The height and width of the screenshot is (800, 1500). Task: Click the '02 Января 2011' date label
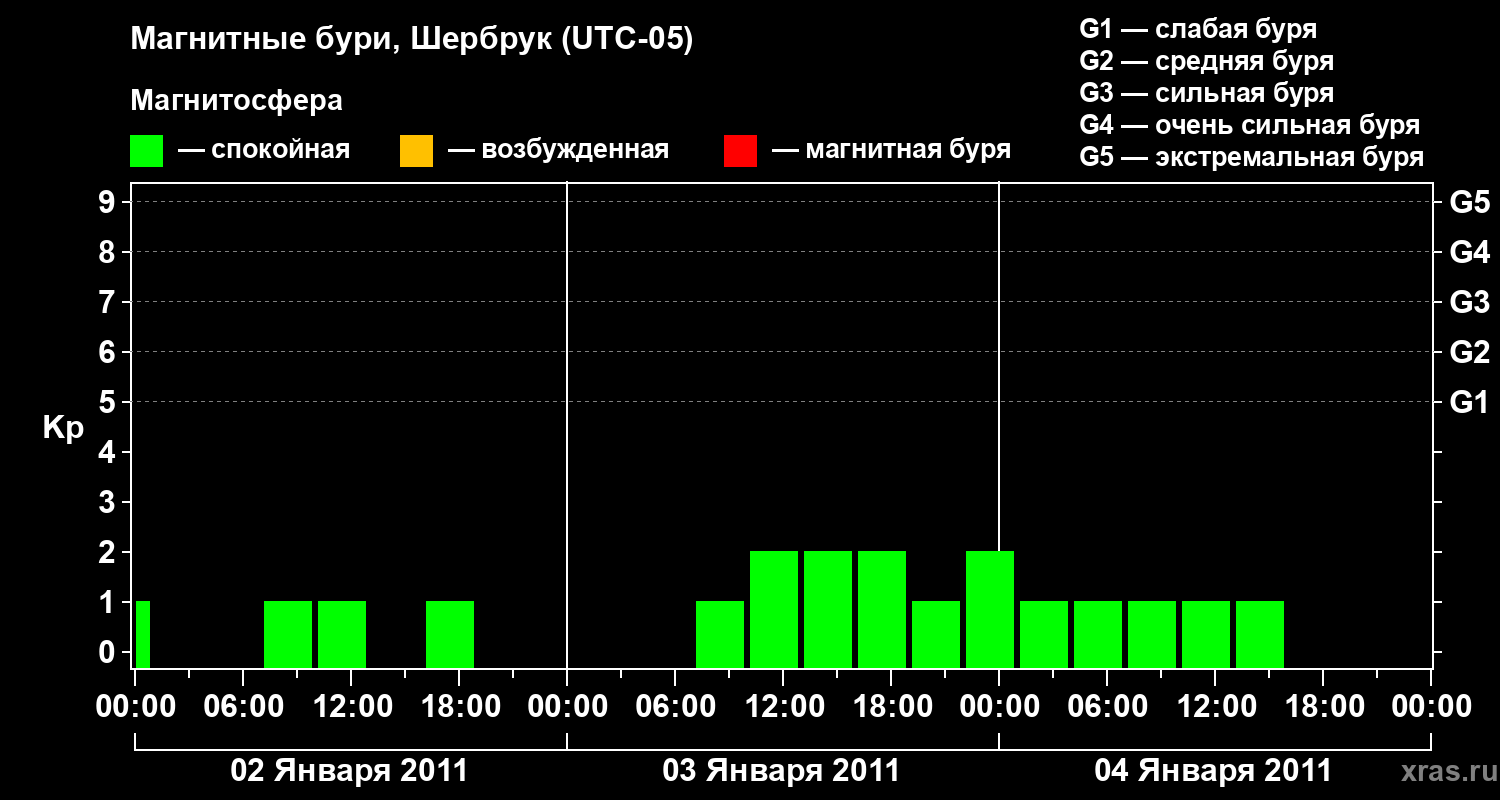coord(349,771)
